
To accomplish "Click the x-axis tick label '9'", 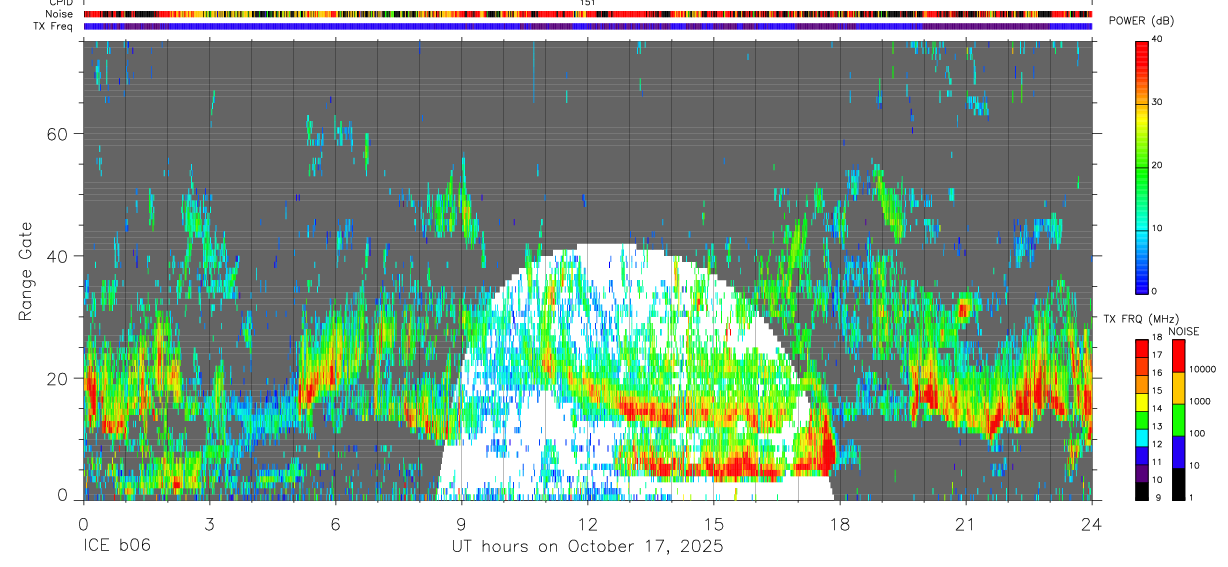I will pos(461,523).
